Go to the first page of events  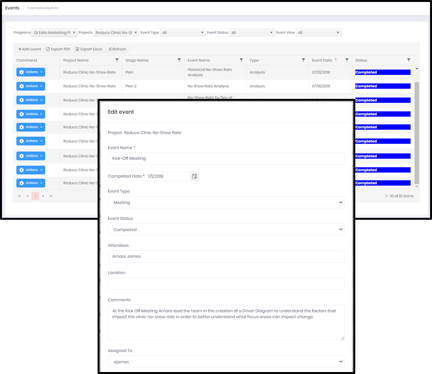19,196
